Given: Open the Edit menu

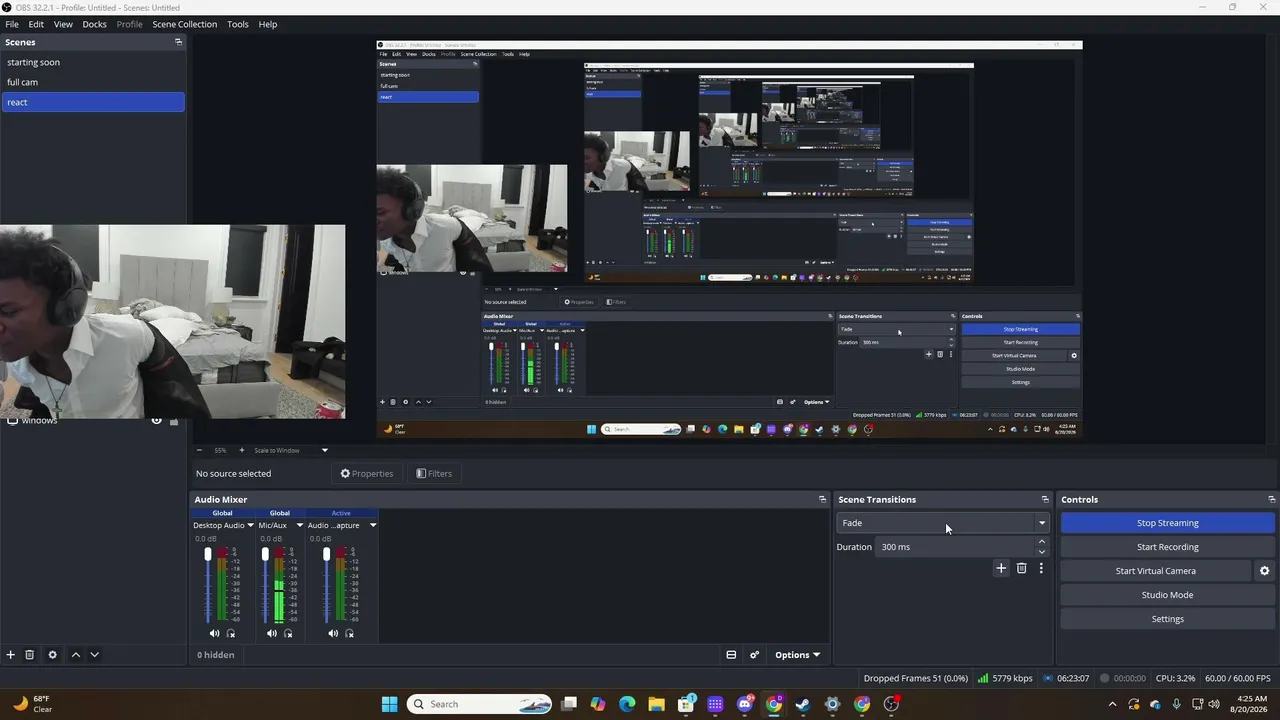Looking at the screenshot, I should click(36, 24).
